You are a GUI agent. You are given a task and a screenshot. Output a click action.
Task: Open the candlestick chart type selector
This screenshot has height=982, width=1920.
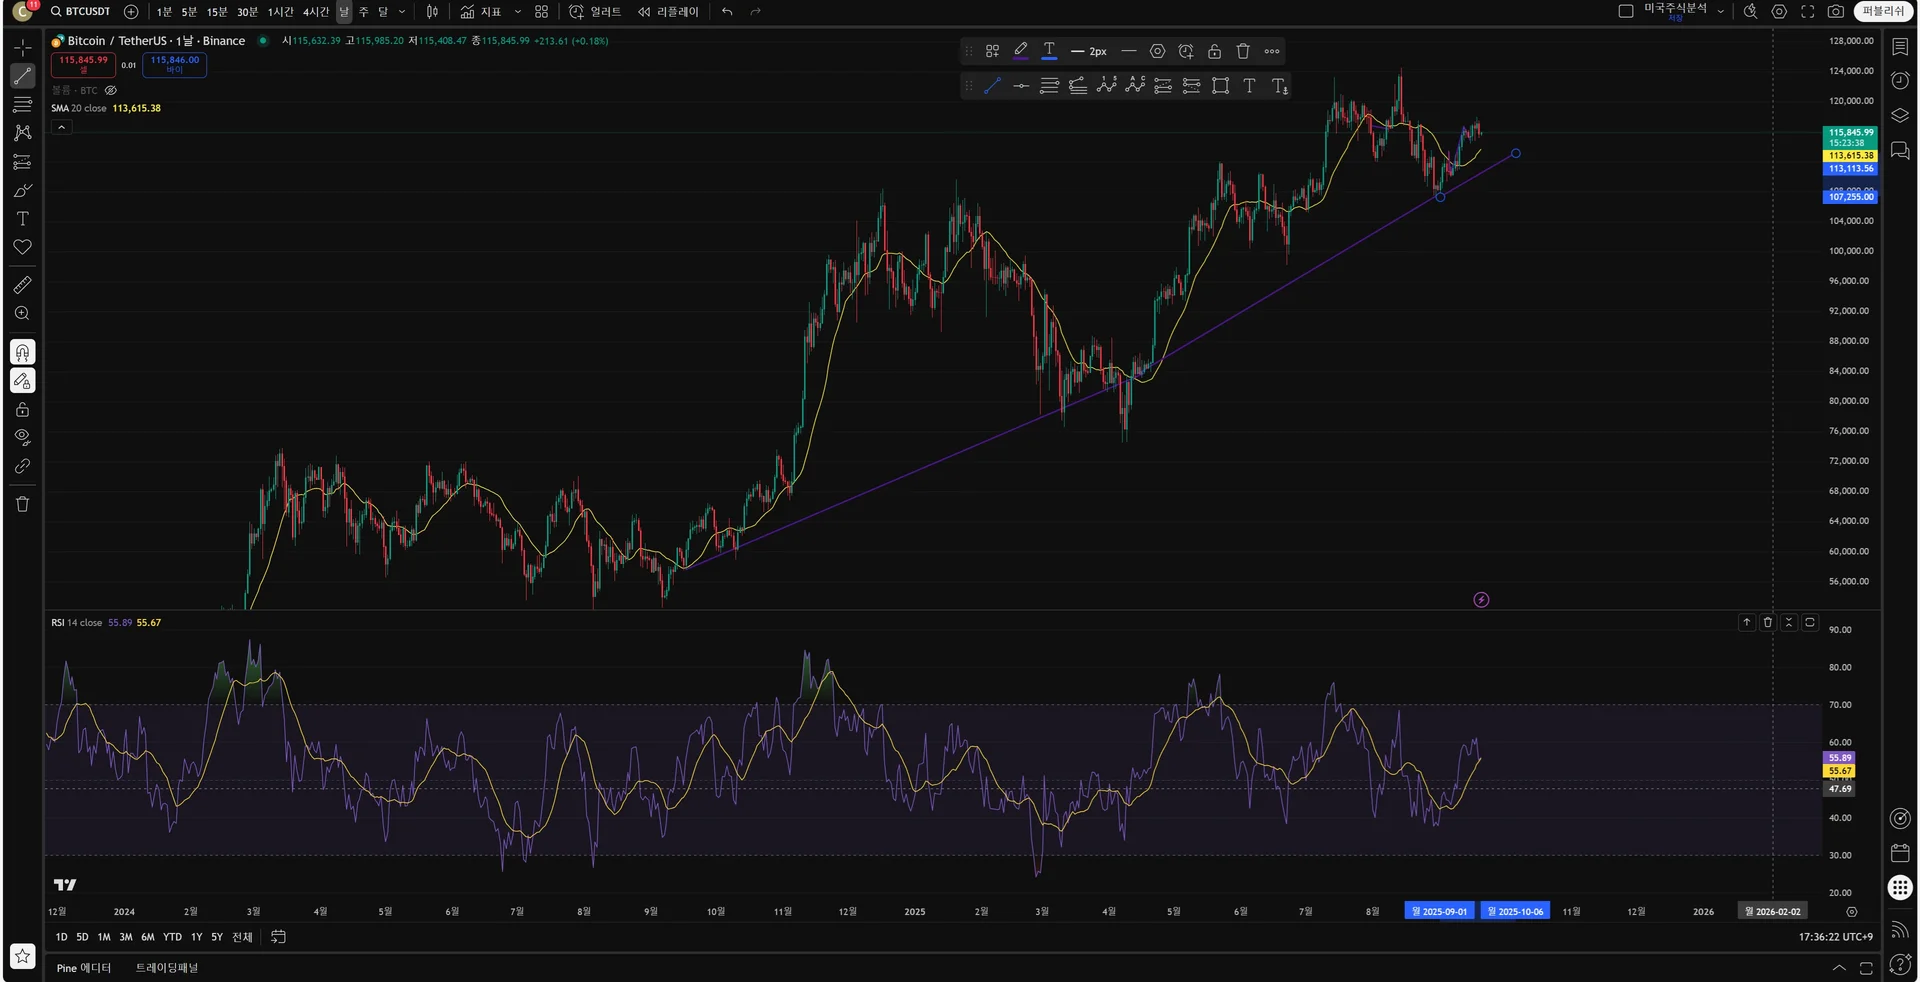(x=432, y=12)
